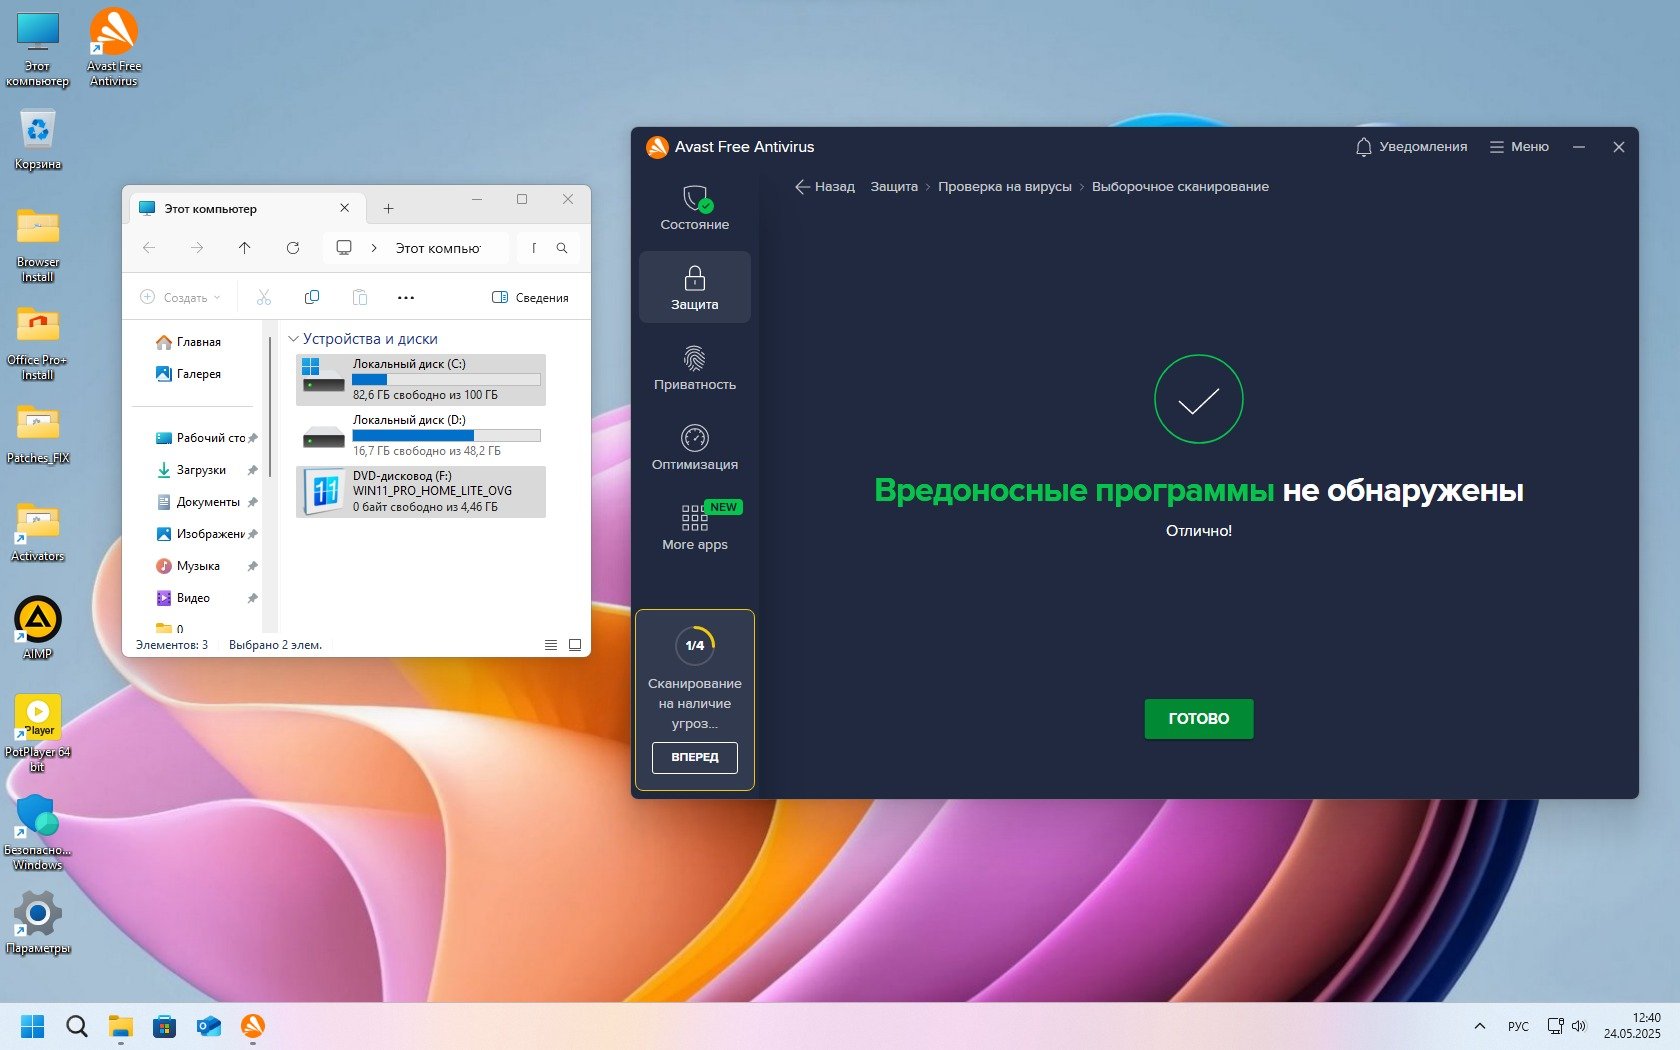Click the Microsoft Store taskbar icon
The height and width of the screenshot is (1050, 1680).
165,1026
